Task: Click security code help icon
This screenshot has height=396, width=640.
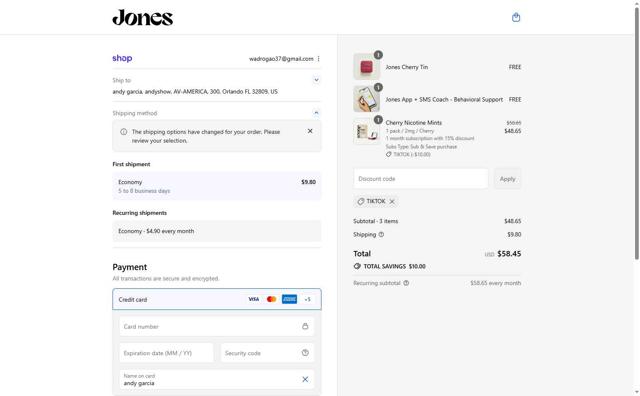Action: 305,353
